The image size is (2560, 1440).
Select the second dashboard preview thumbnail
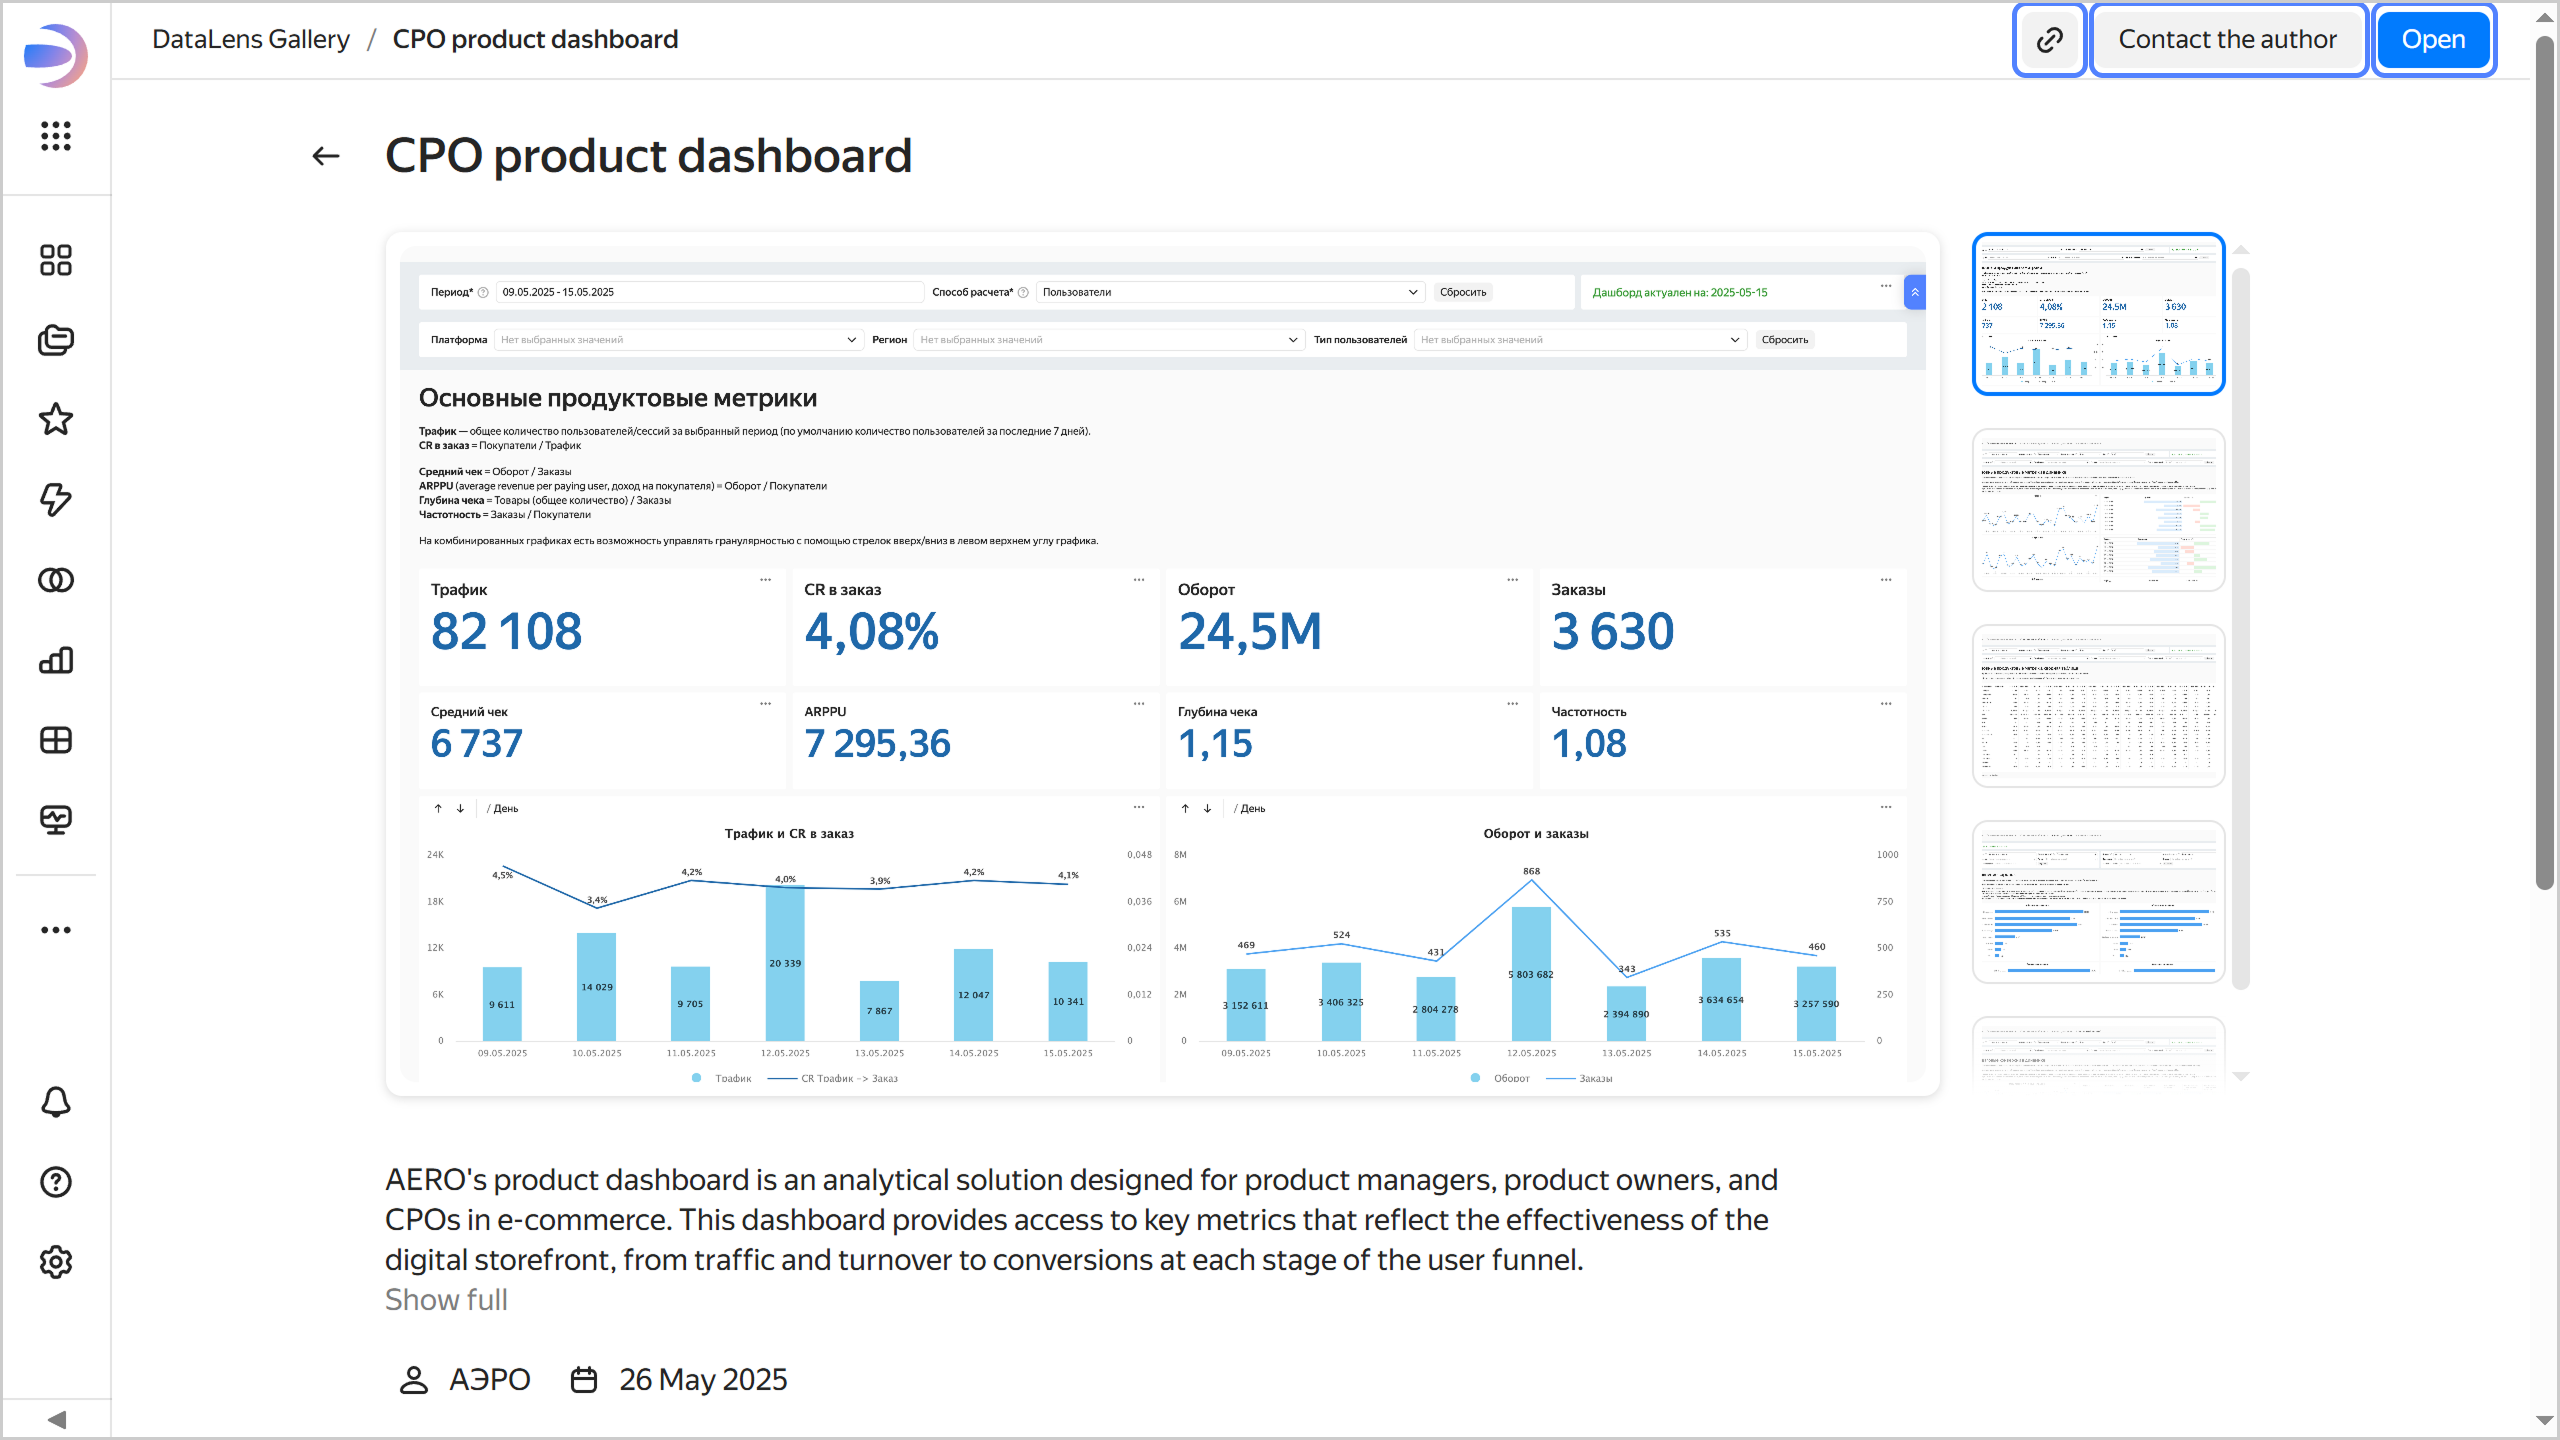(x=2098, y=510)
